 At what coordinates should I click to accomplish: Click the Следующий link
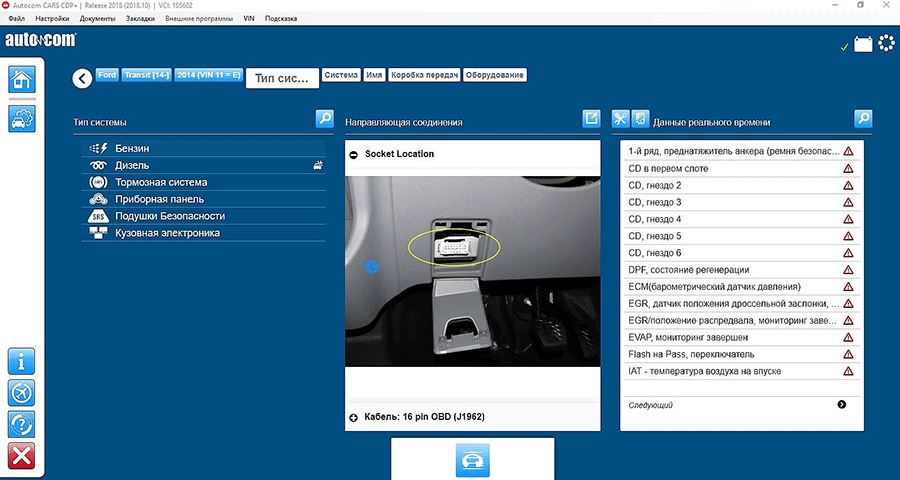tap(650, 405)
